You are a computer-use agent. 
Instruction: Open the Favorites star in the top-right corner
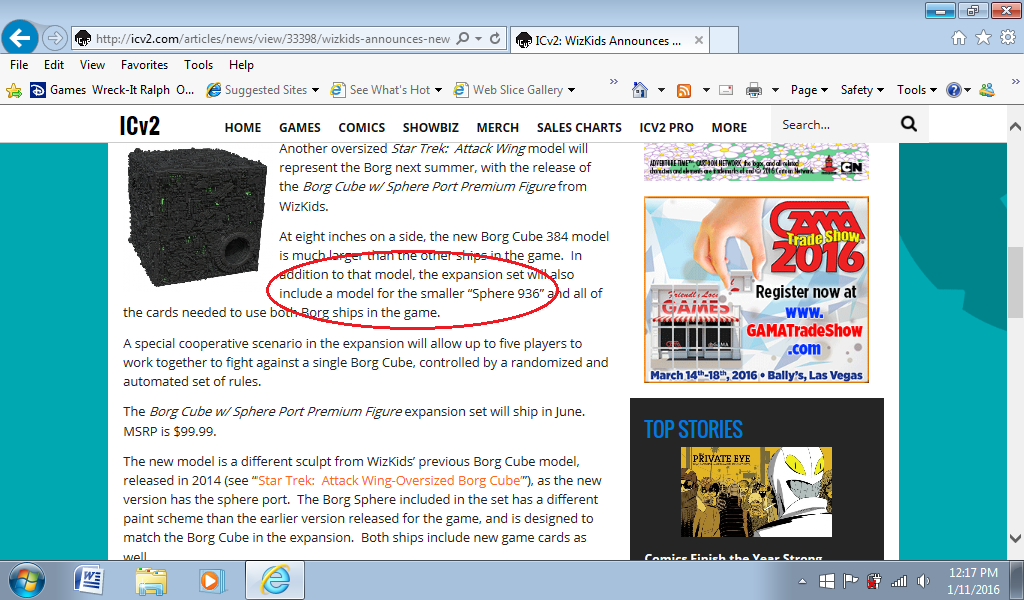tap(983, 38)
